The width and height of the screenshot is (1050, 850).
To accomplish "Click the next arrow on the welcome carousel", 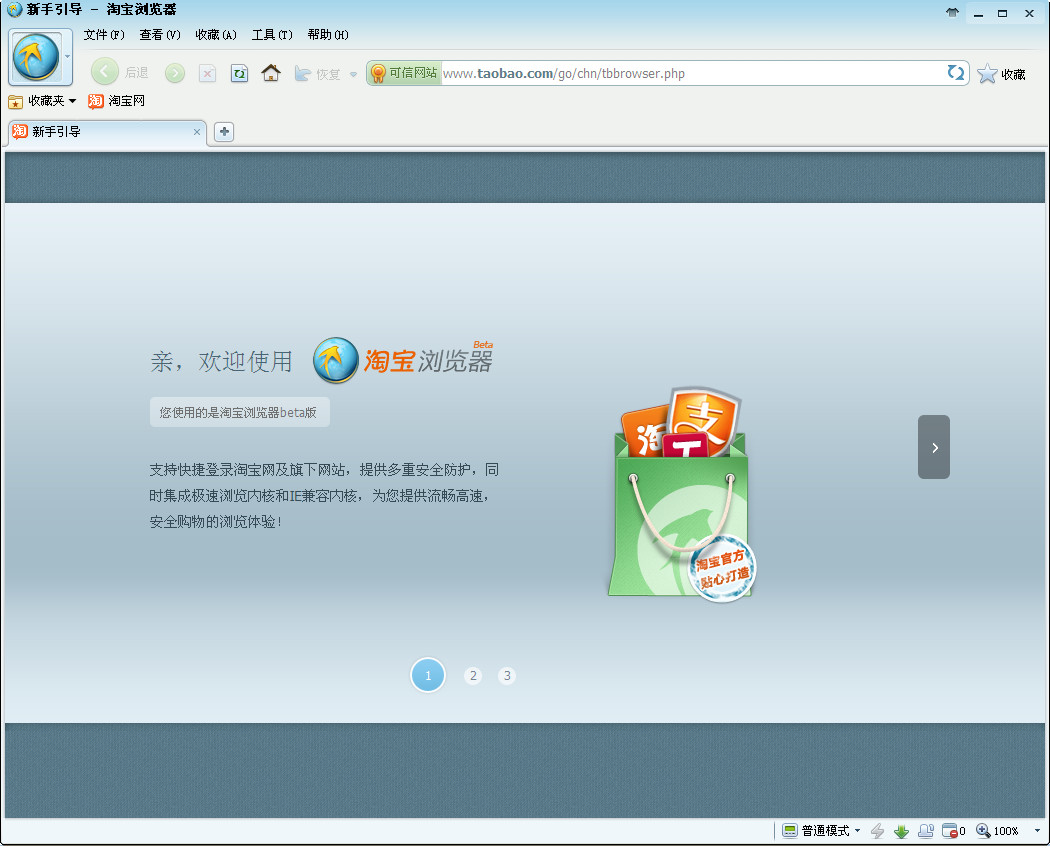I will coord(933,446).
